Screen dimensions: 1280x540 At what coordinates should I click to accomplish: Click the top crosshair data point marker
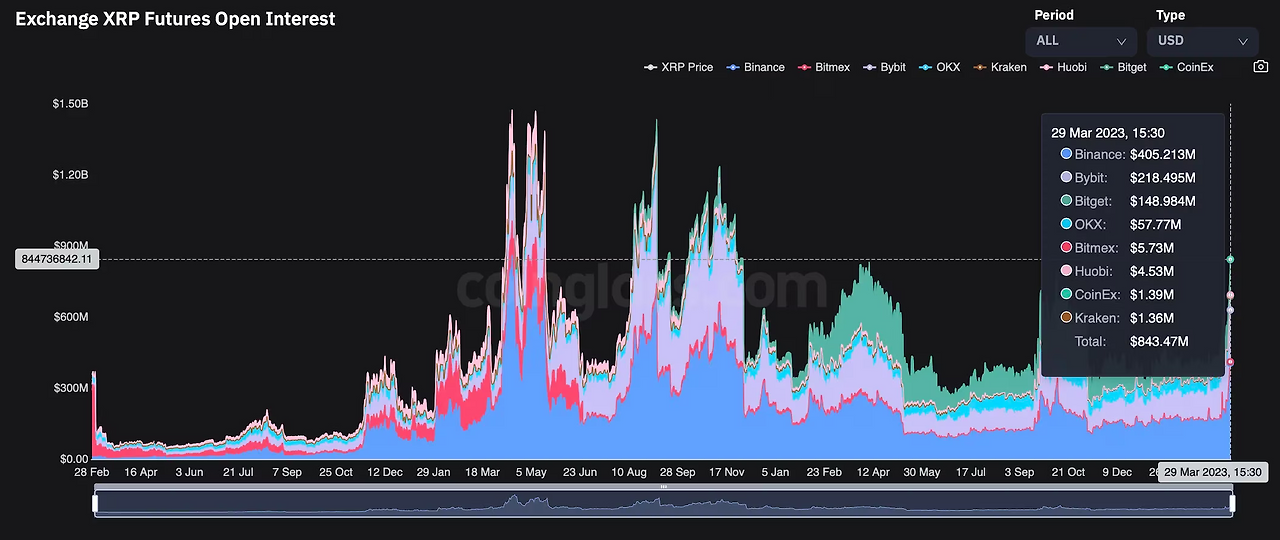[x=1230, y=259]
